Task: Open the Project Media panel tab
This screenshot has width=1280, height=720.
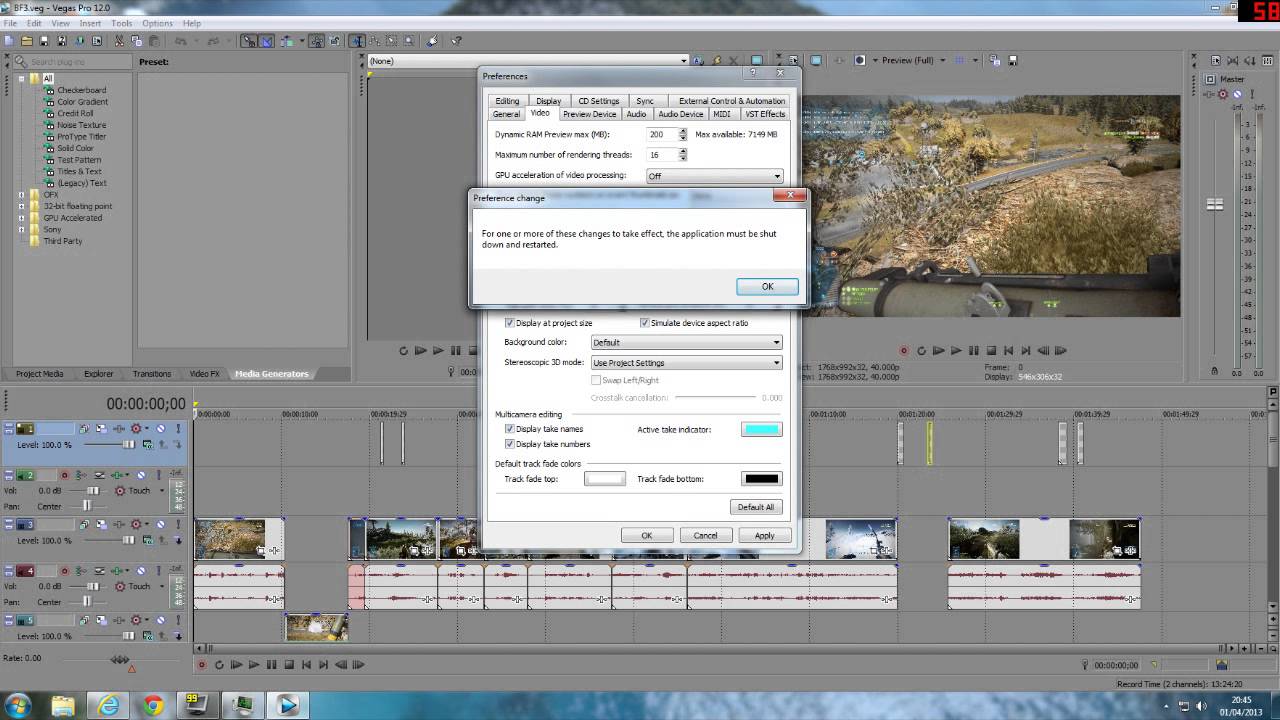Action: point(39,374)
